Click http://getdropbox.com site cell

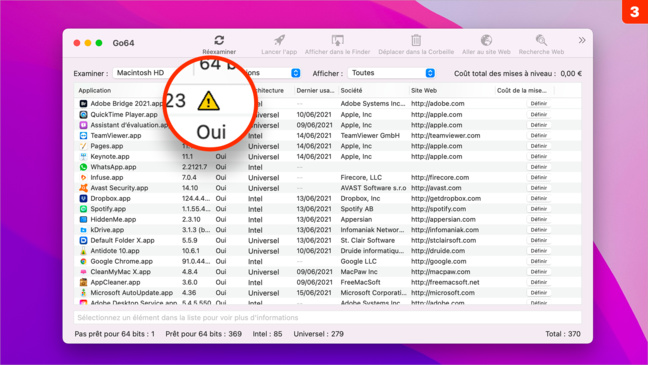pos(446,198)
